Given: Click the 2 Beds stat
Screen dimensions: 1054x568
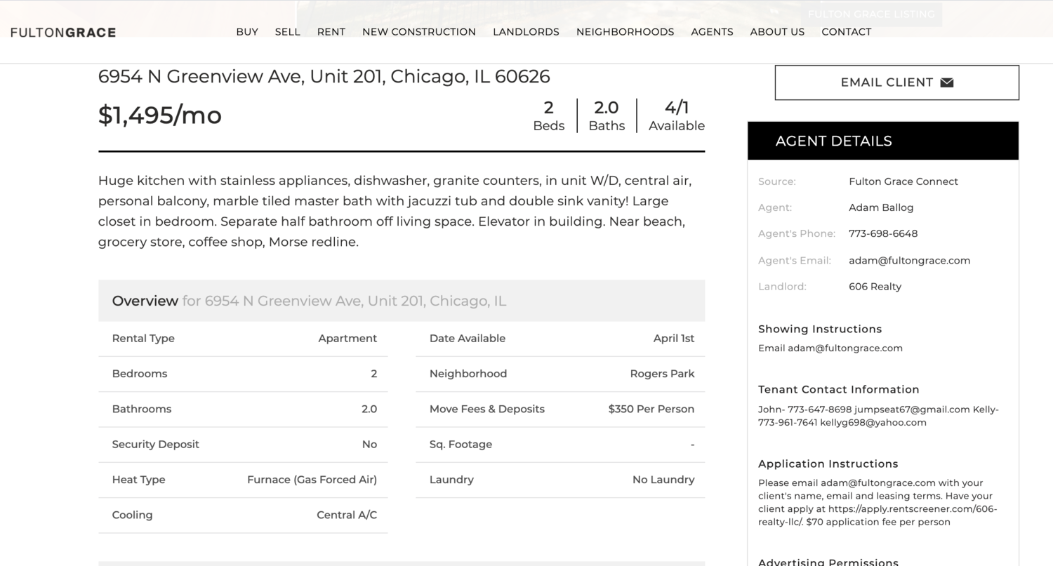Looking at the screenshot, I should tap(549, 116).
